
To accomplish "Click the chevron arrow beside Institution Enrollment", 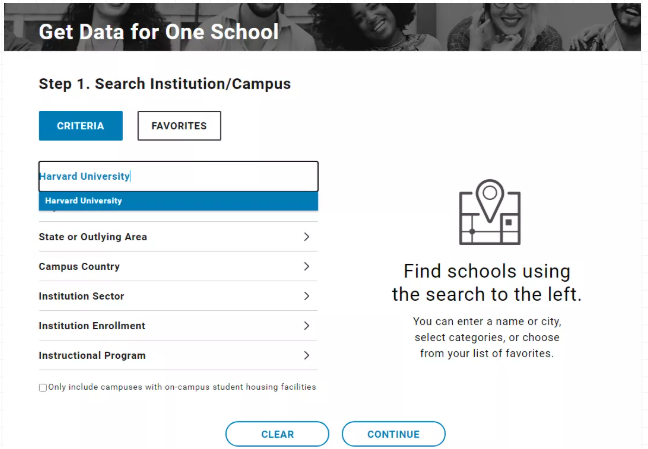I will pos(306,326).
